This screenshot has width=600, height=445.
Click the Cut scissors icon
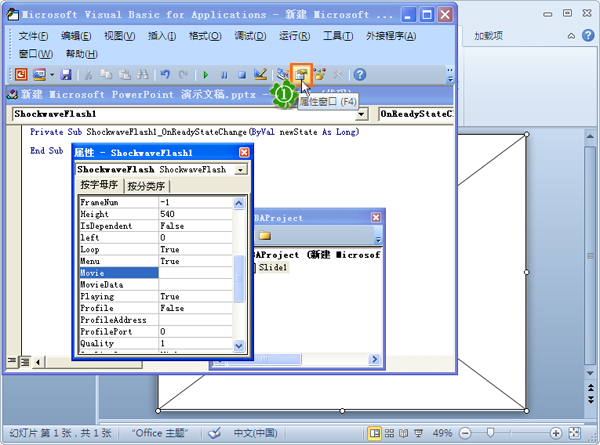88,74
